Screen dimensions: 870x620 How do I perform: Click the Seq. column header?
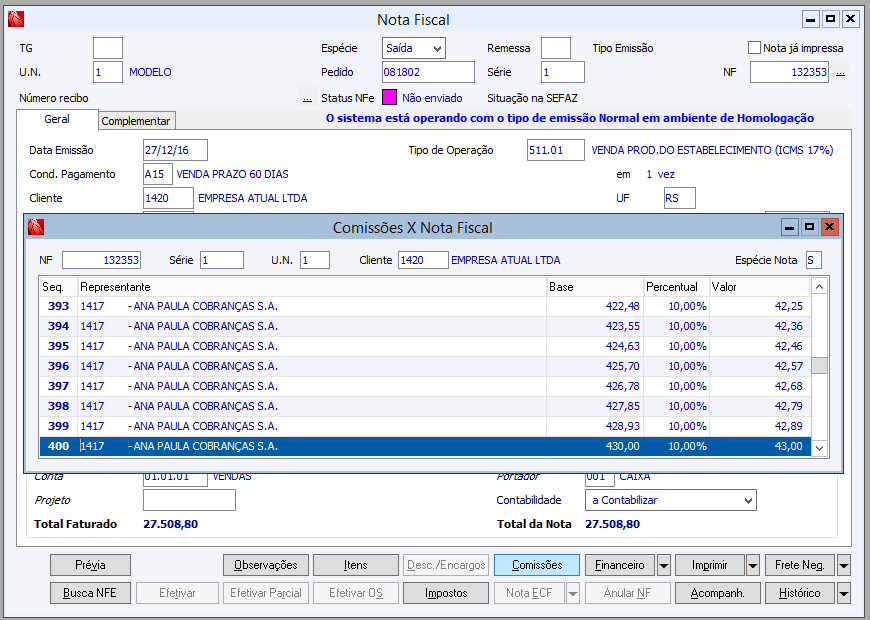58,287
